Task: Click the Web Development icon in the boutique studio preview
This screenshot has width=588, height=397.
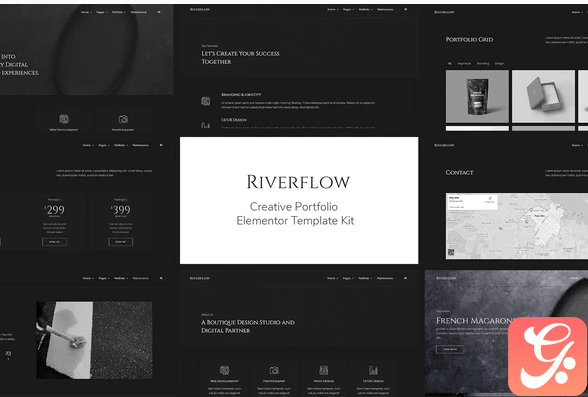Action: click(x=224, y=370)
